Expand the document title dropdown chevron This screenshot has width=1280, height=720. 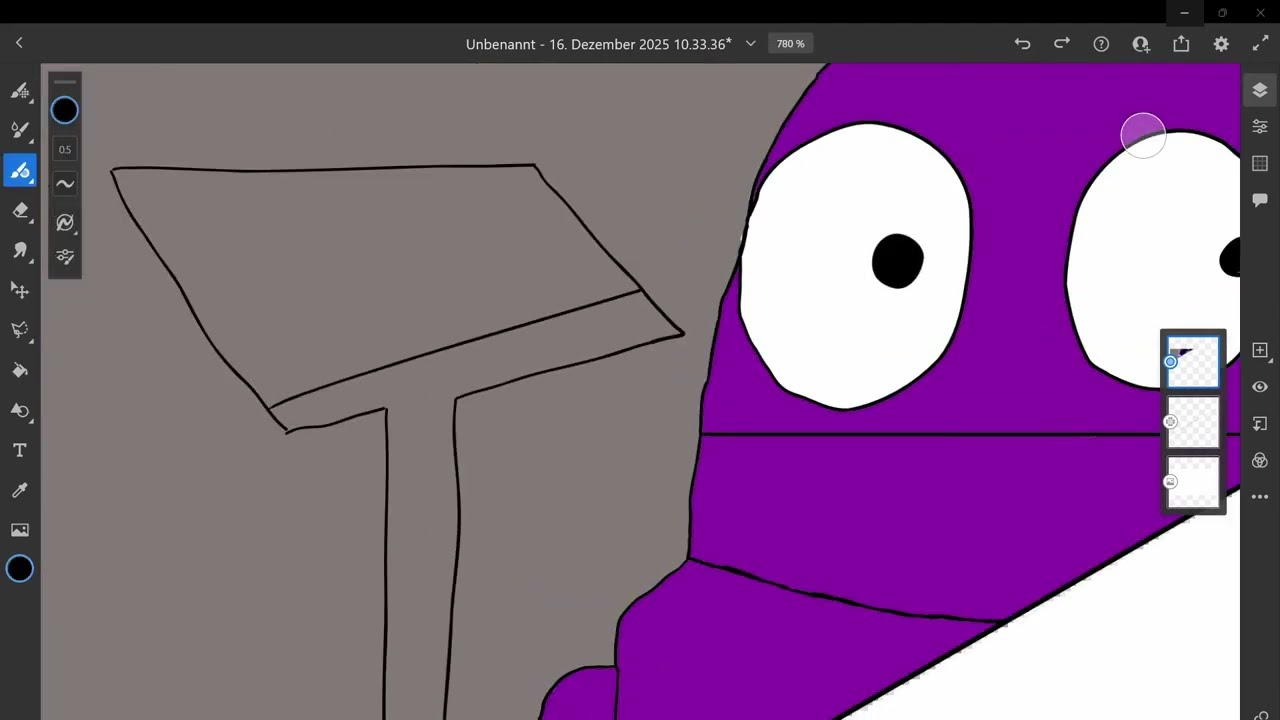click(x=750, y=44)
